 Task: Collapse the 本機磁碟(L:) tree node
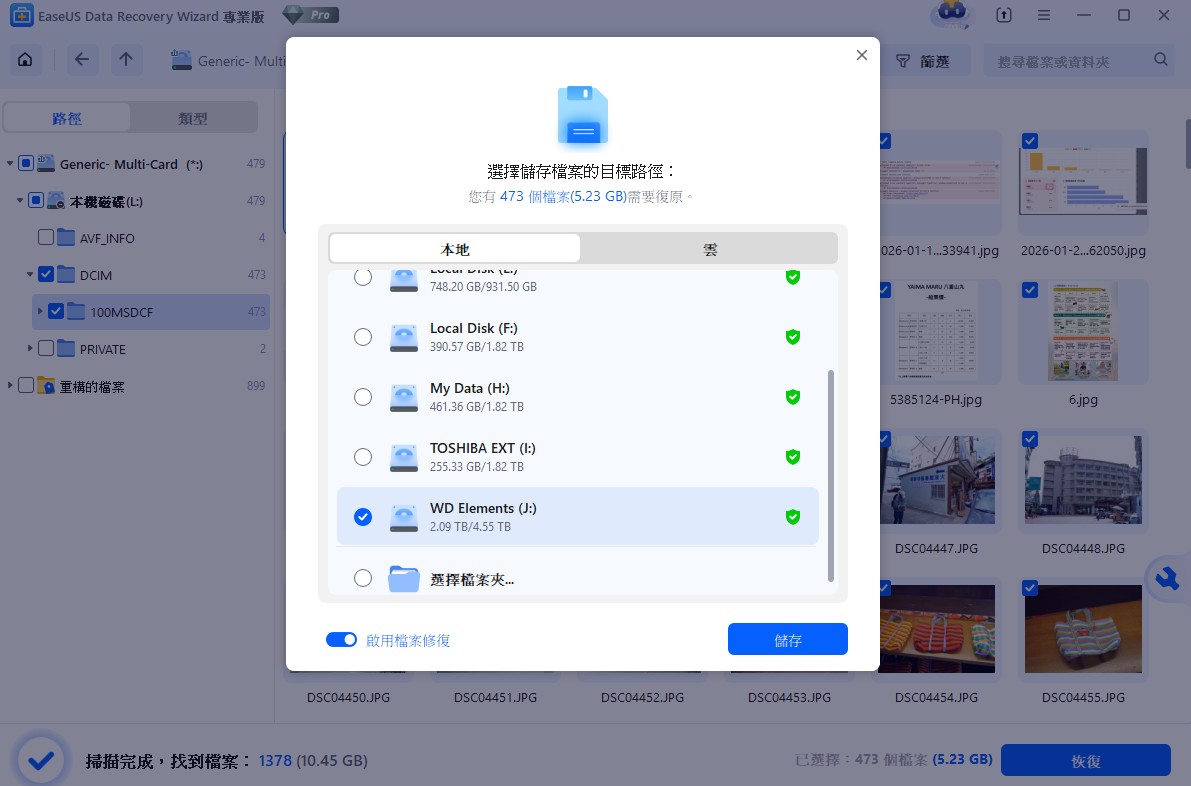pyautogui.click(x=20, y=200)
